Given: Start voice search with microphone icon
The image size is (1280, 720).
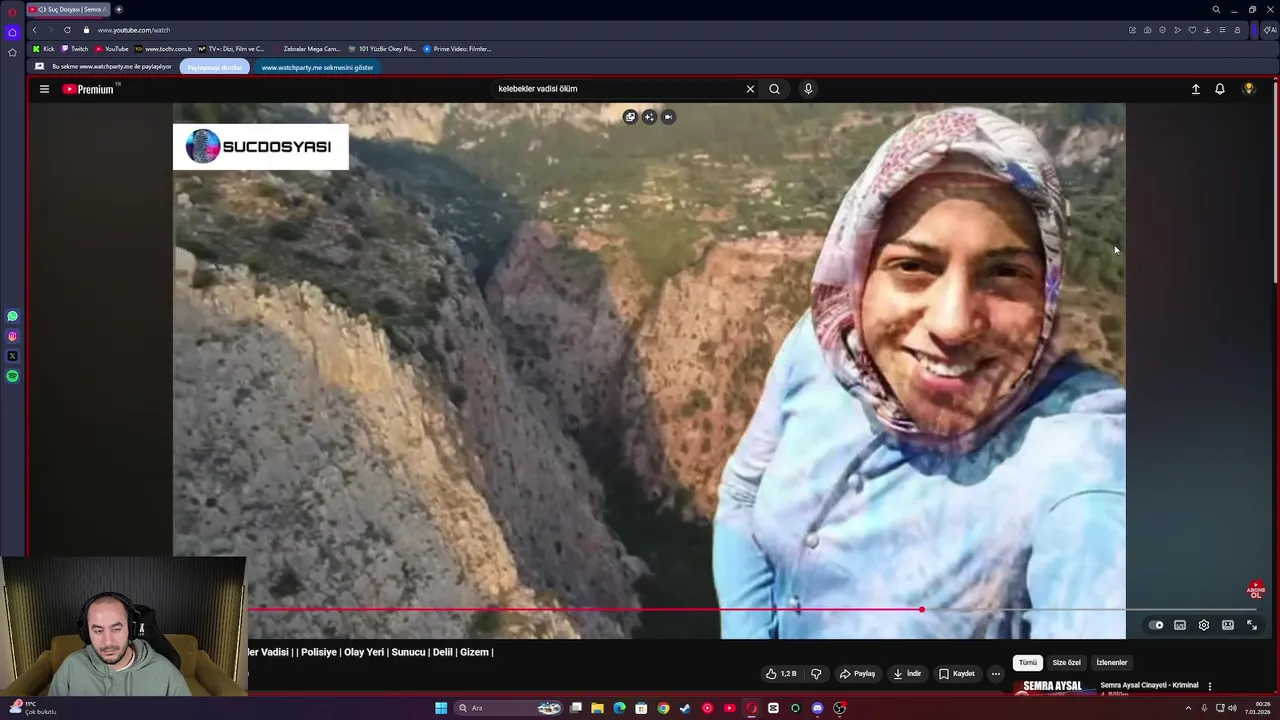Looking at the screenshot, I should click(x=808, y=89).
